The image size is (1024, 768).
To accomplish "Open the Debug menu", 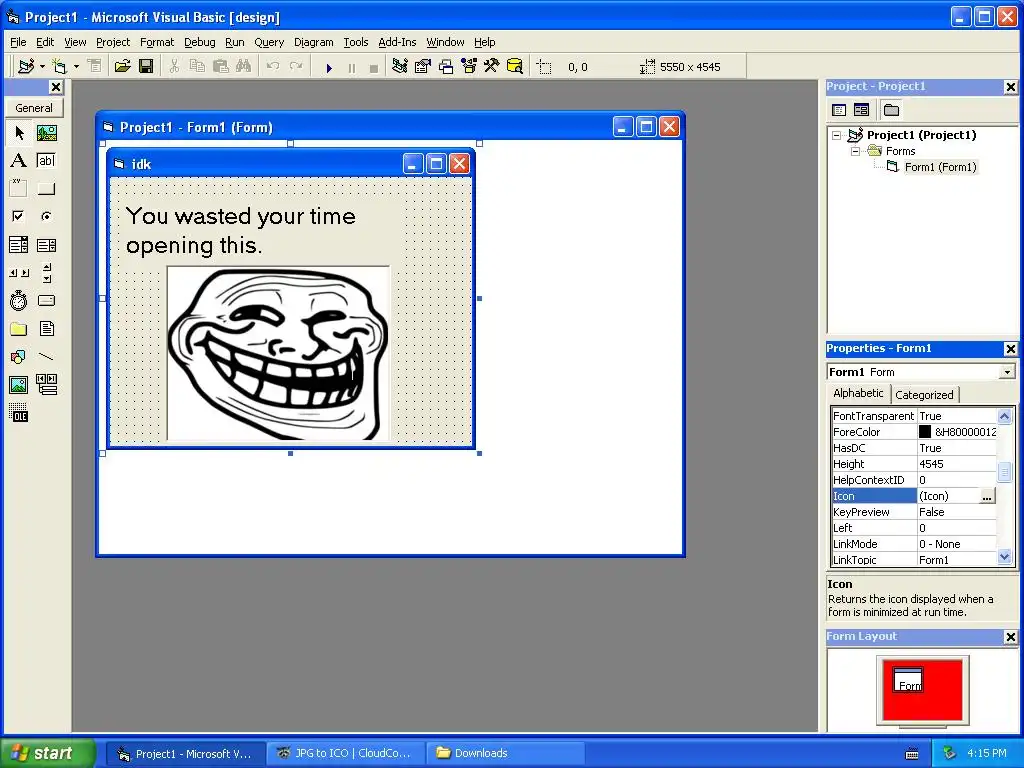I will [x=199, y=42].
